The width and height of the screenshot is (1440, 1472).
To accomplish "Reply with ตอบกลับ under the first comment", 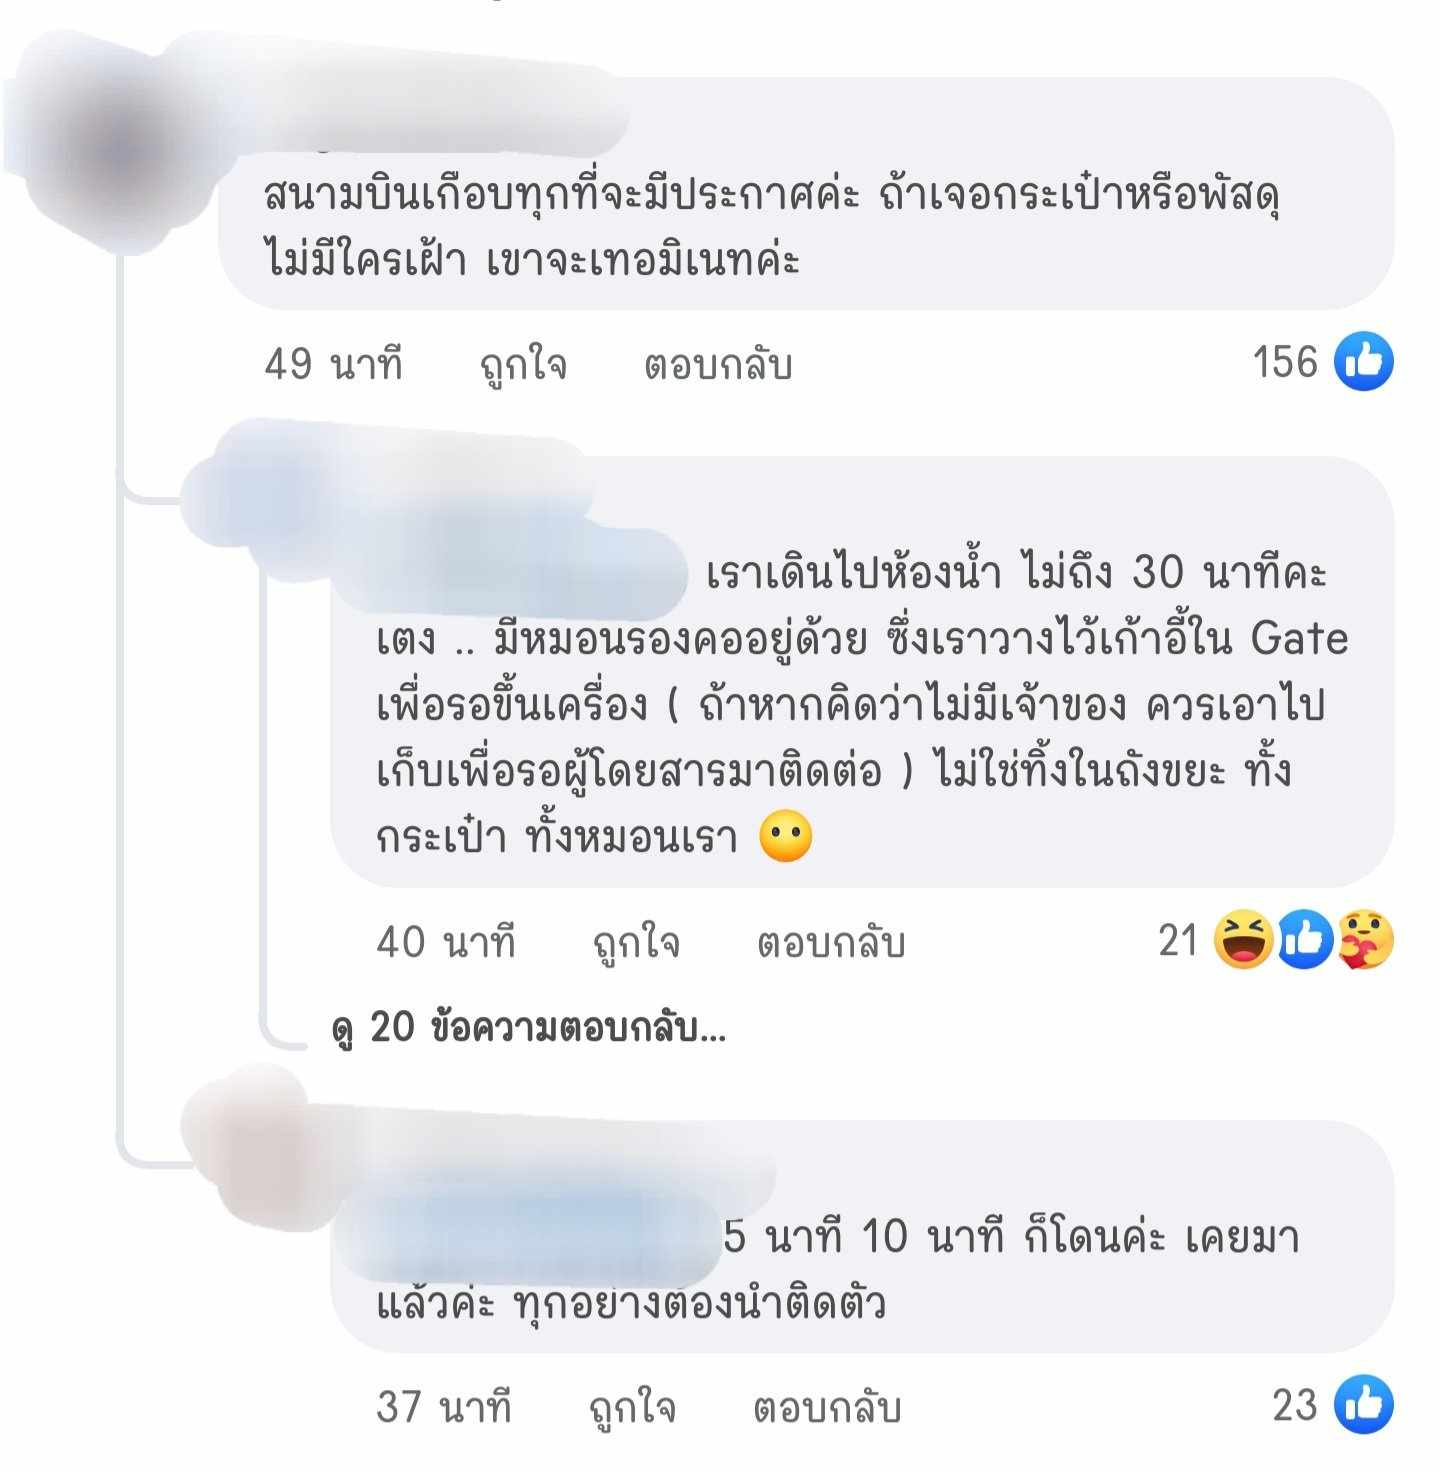I will [x=718, y=365].
